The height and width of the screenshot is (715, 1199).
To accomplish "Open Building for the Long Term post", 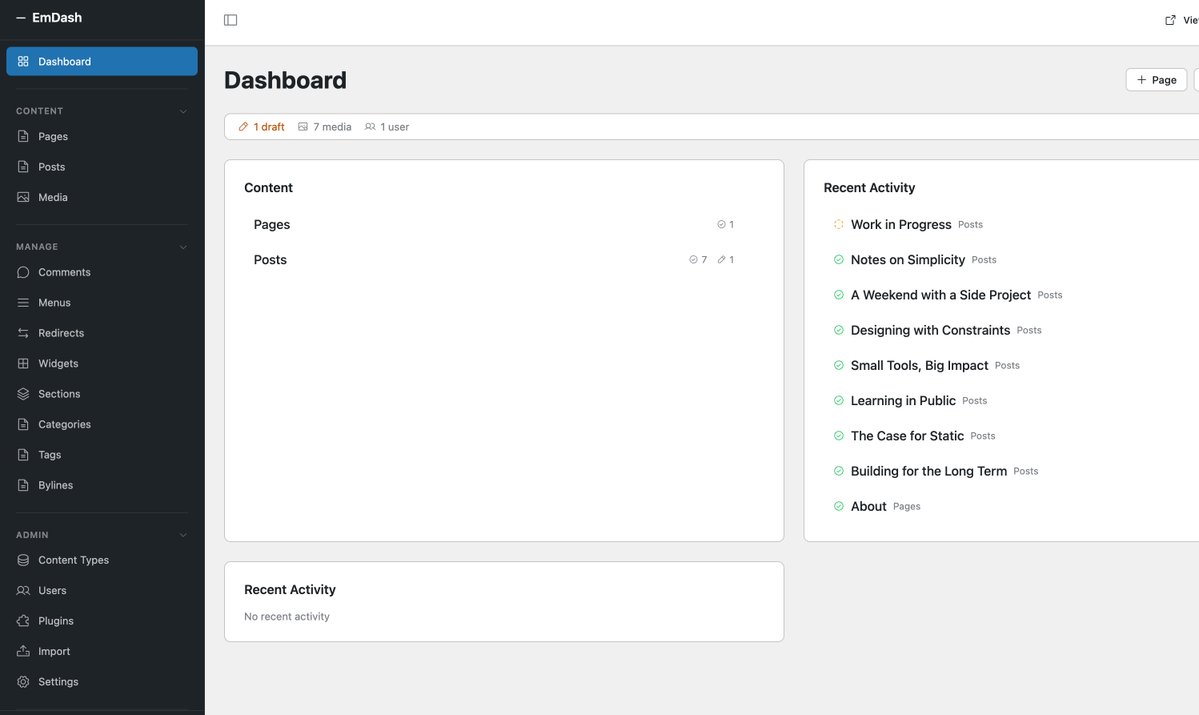I will click(x=928, y=470).
